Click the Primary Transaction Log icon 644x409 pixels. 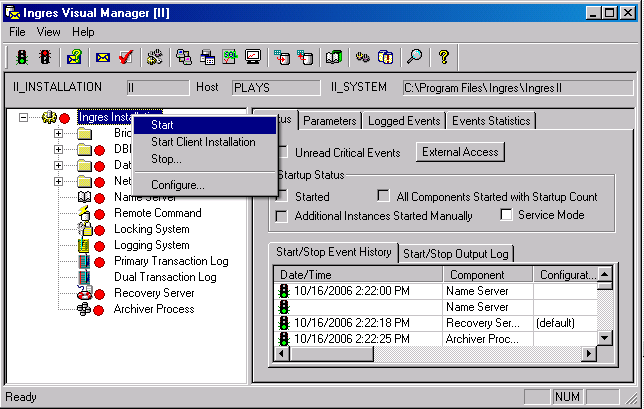click(x=84, y=261)
